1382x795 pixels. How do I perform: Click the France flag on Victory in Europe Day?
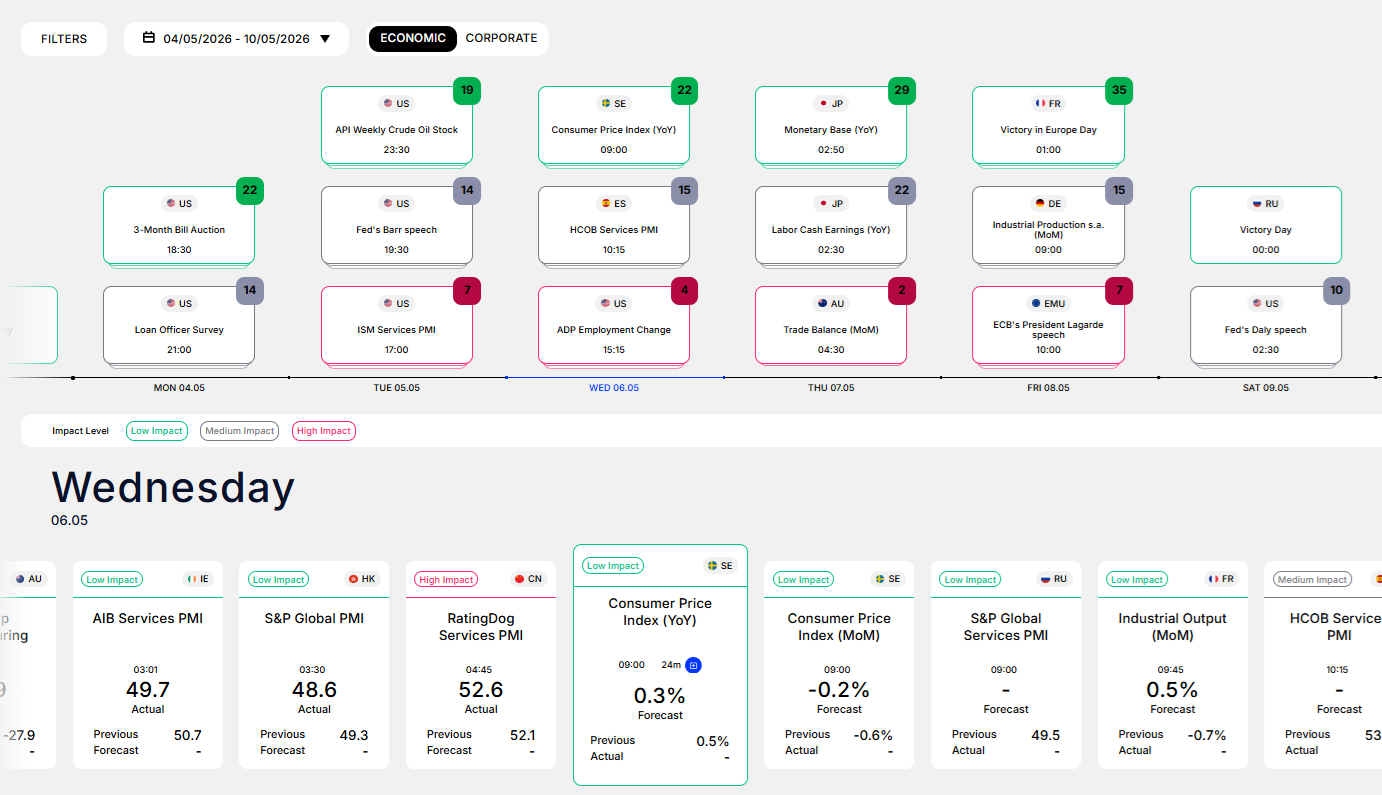point(1040,103)
